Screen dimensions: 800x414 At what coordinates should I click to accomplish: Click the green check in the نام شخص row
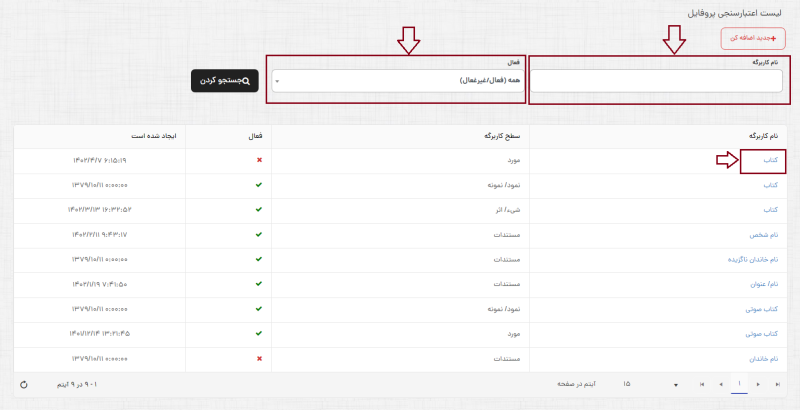pos(258,235)
